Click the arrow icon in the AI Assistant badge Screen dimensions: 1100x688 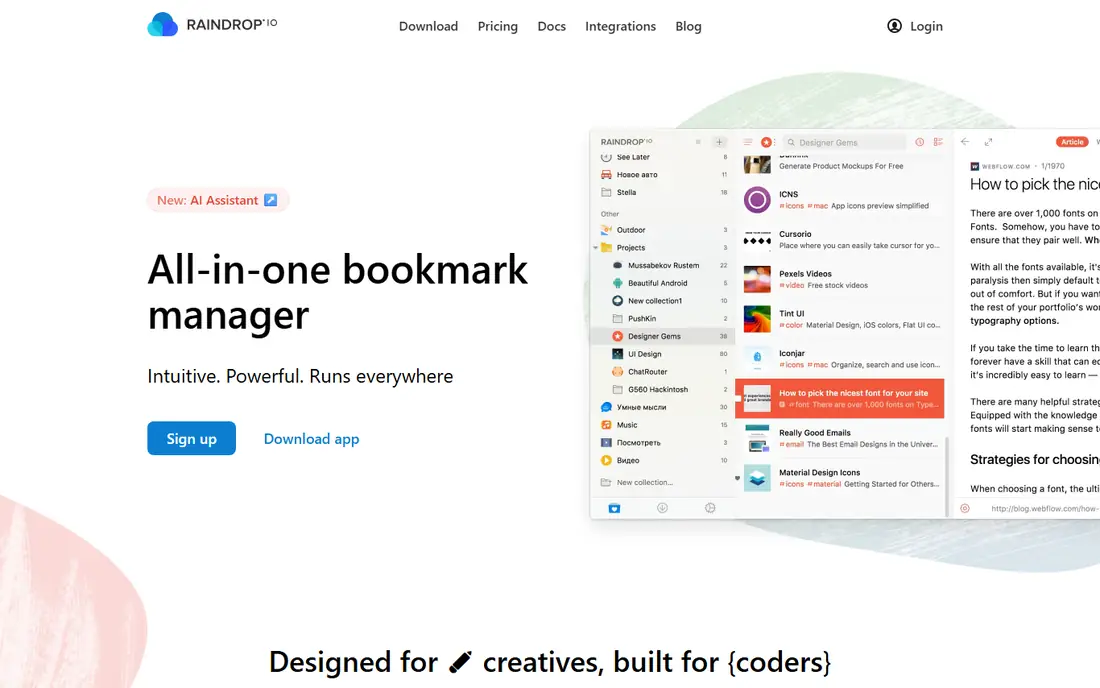pyautogui.click(x=271, y=200)
